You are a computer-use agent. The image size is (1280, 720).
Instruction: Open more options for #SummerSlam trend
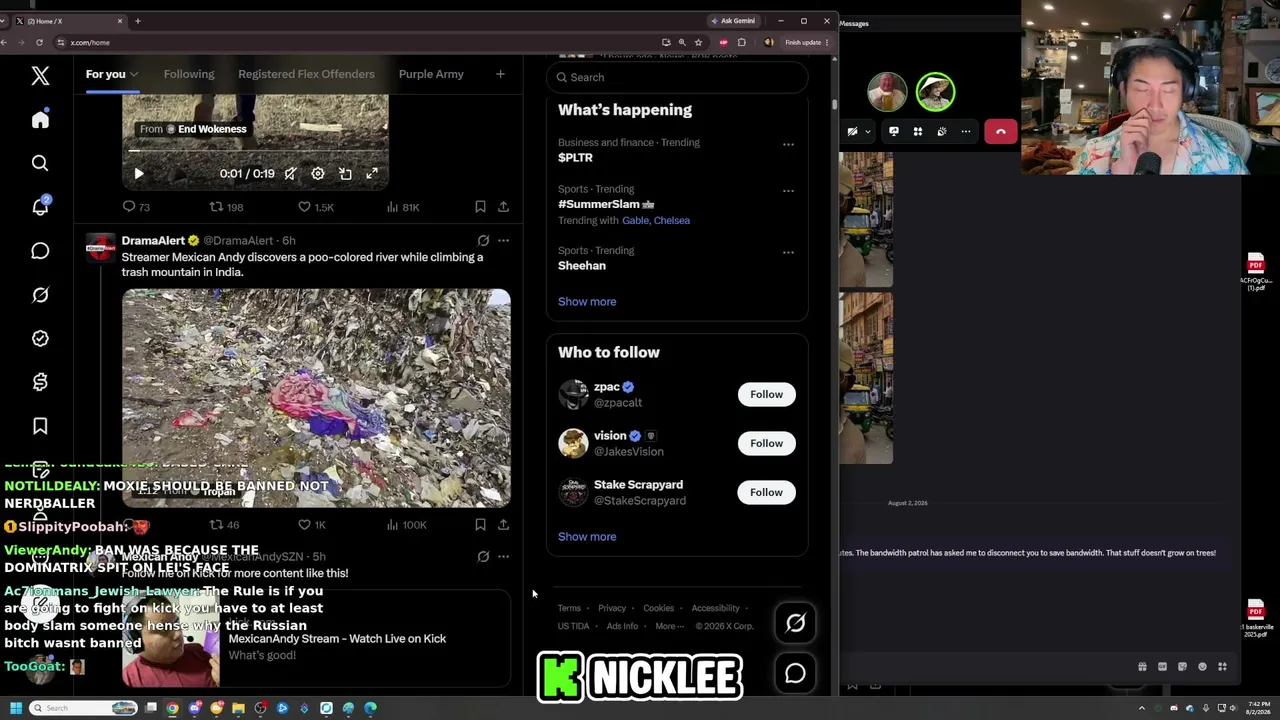788,190
